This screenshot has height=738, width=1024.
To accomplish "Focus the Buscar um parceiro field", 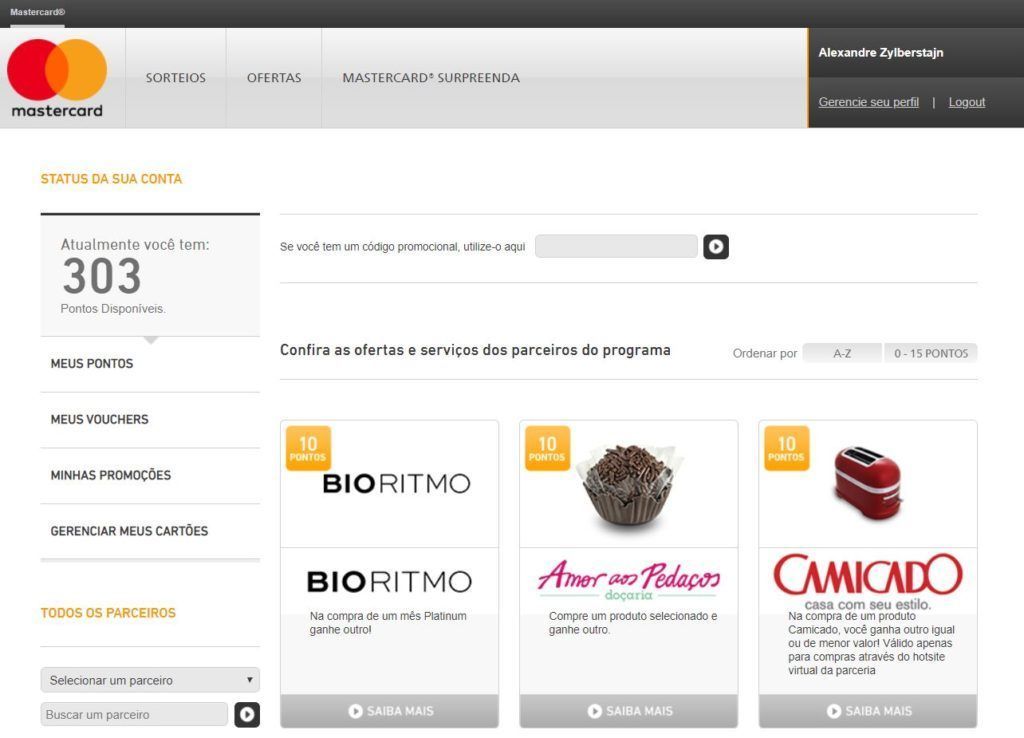I will click(x=134, y=714).
